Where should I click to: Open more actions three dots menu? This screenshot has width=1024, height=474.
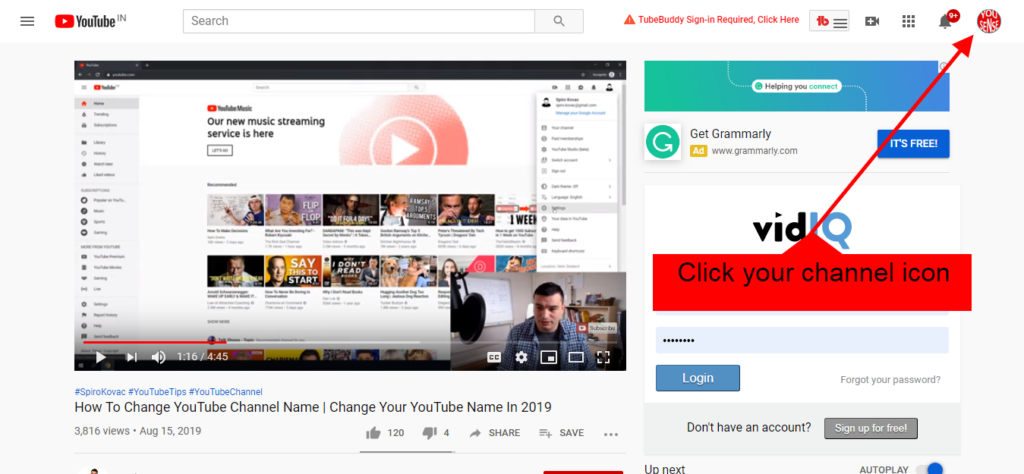click(611, 434)
